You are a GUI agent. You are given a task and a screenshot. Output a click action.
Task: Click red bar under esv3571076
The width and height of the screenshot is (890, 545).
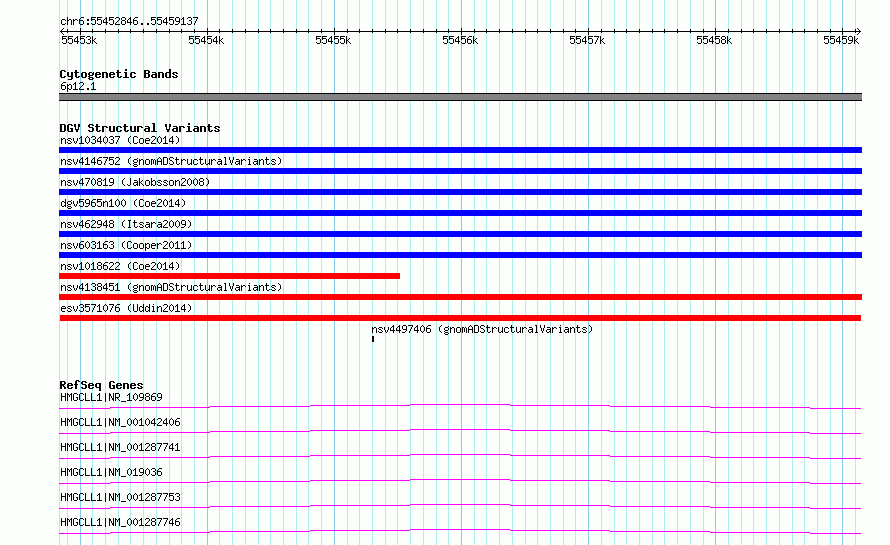coord(460,318)
